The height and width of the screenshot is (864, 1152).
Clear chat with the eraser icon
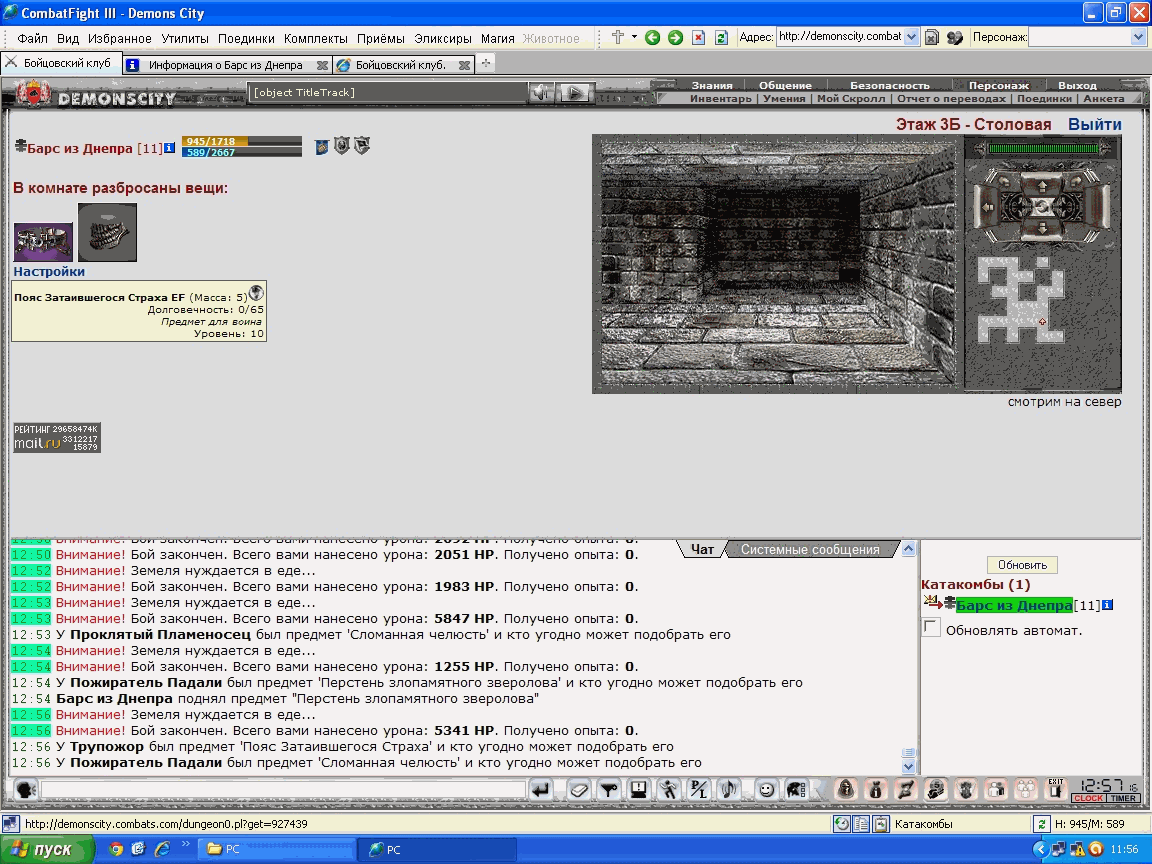(x=579, y=790)
